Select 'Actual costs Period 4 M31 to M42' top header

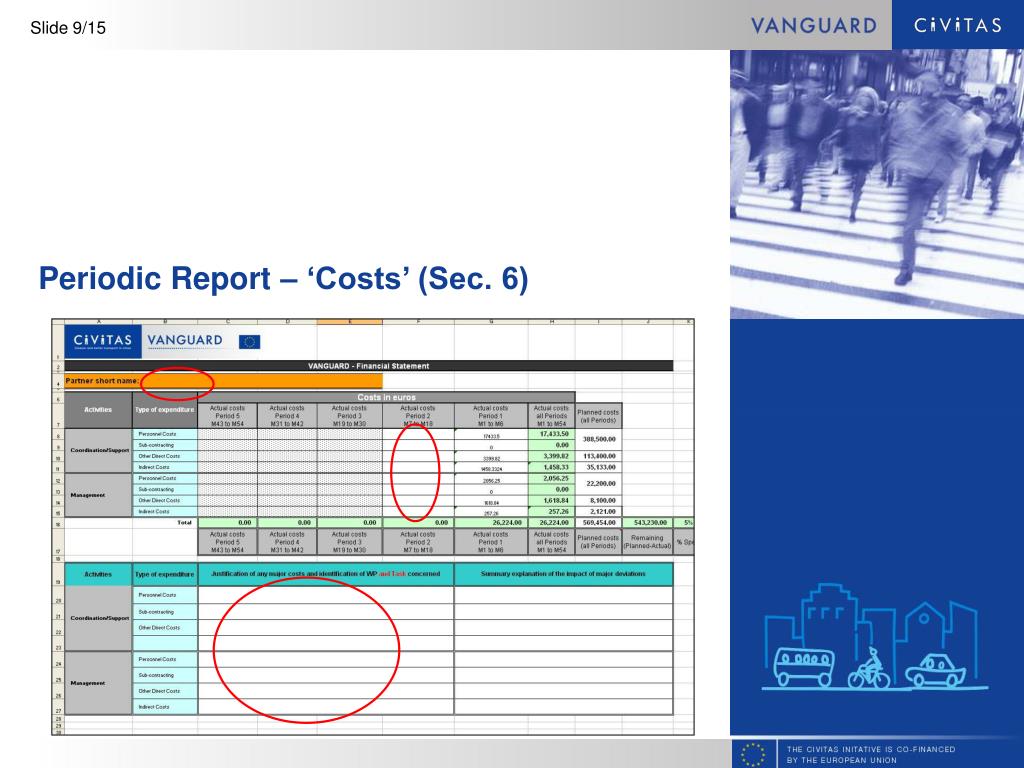tap(287, 415)
